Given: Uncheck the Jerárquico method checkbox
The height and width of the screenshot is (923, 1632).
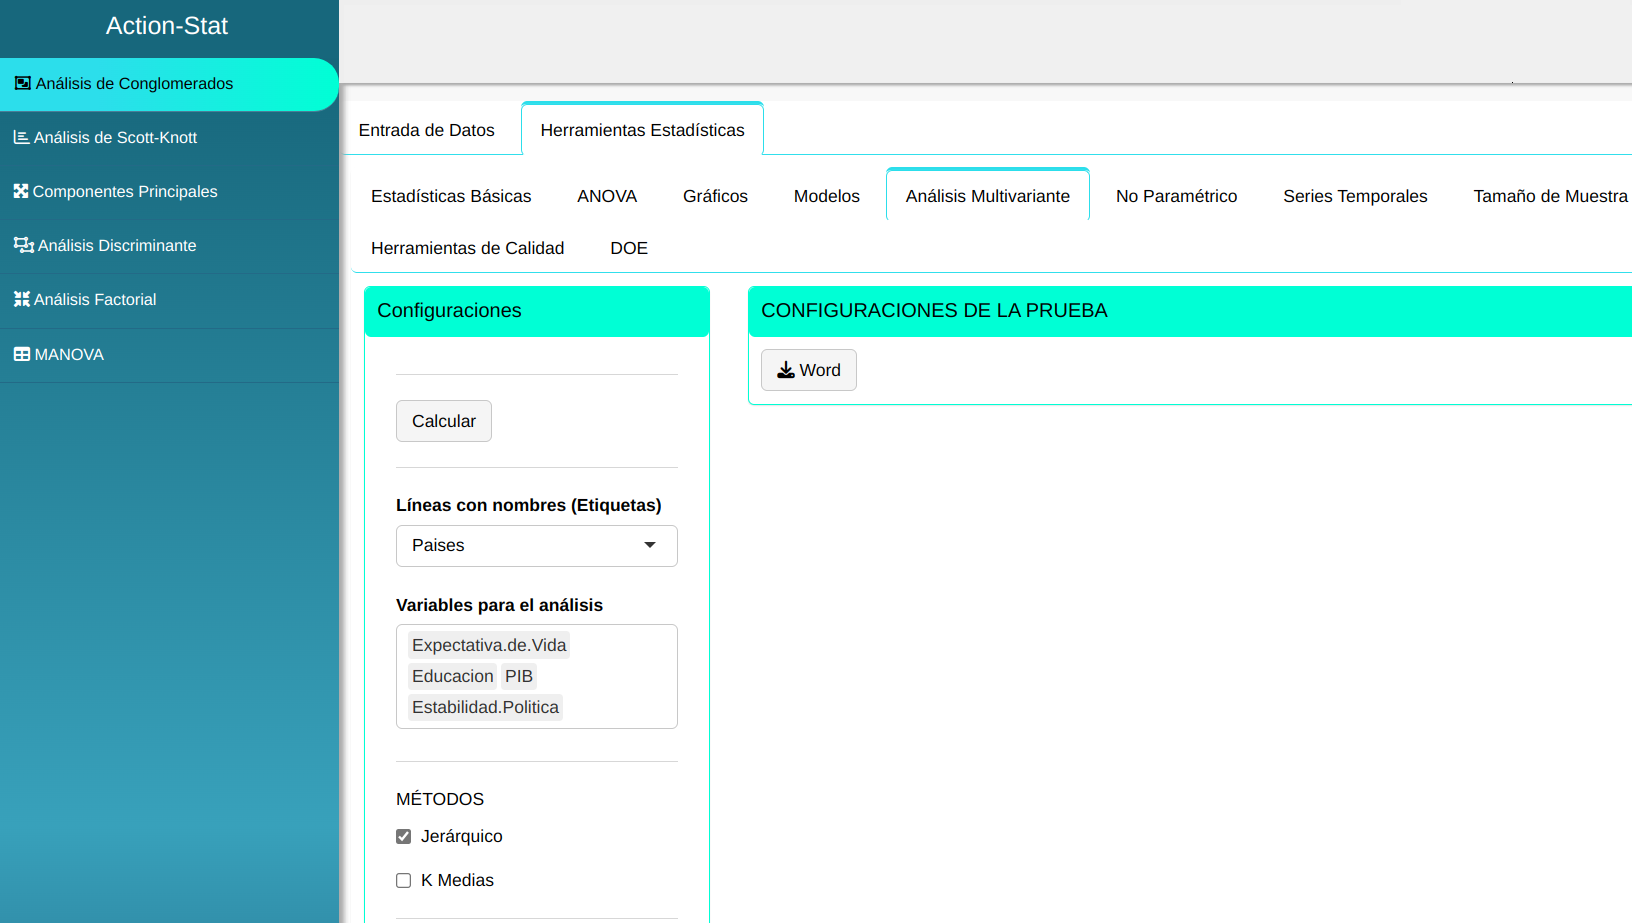Looking at the screenshot, I should tap(404, 837).
